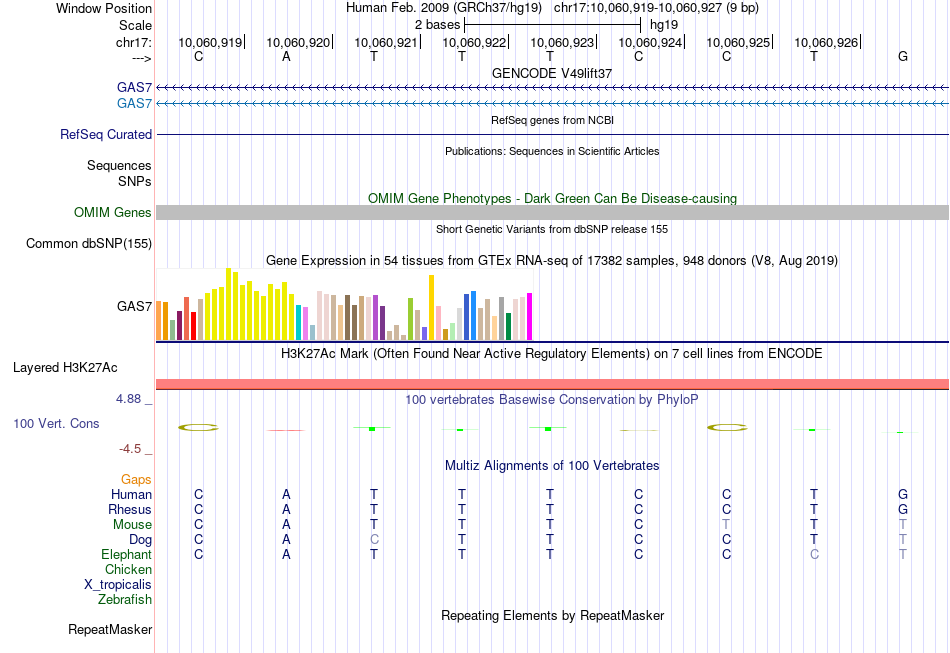Click the window position chr17:10,060,919-10,060,927 text
Image resolution: width=950 pixels, height=653 pixels.
tap(656, 8)
